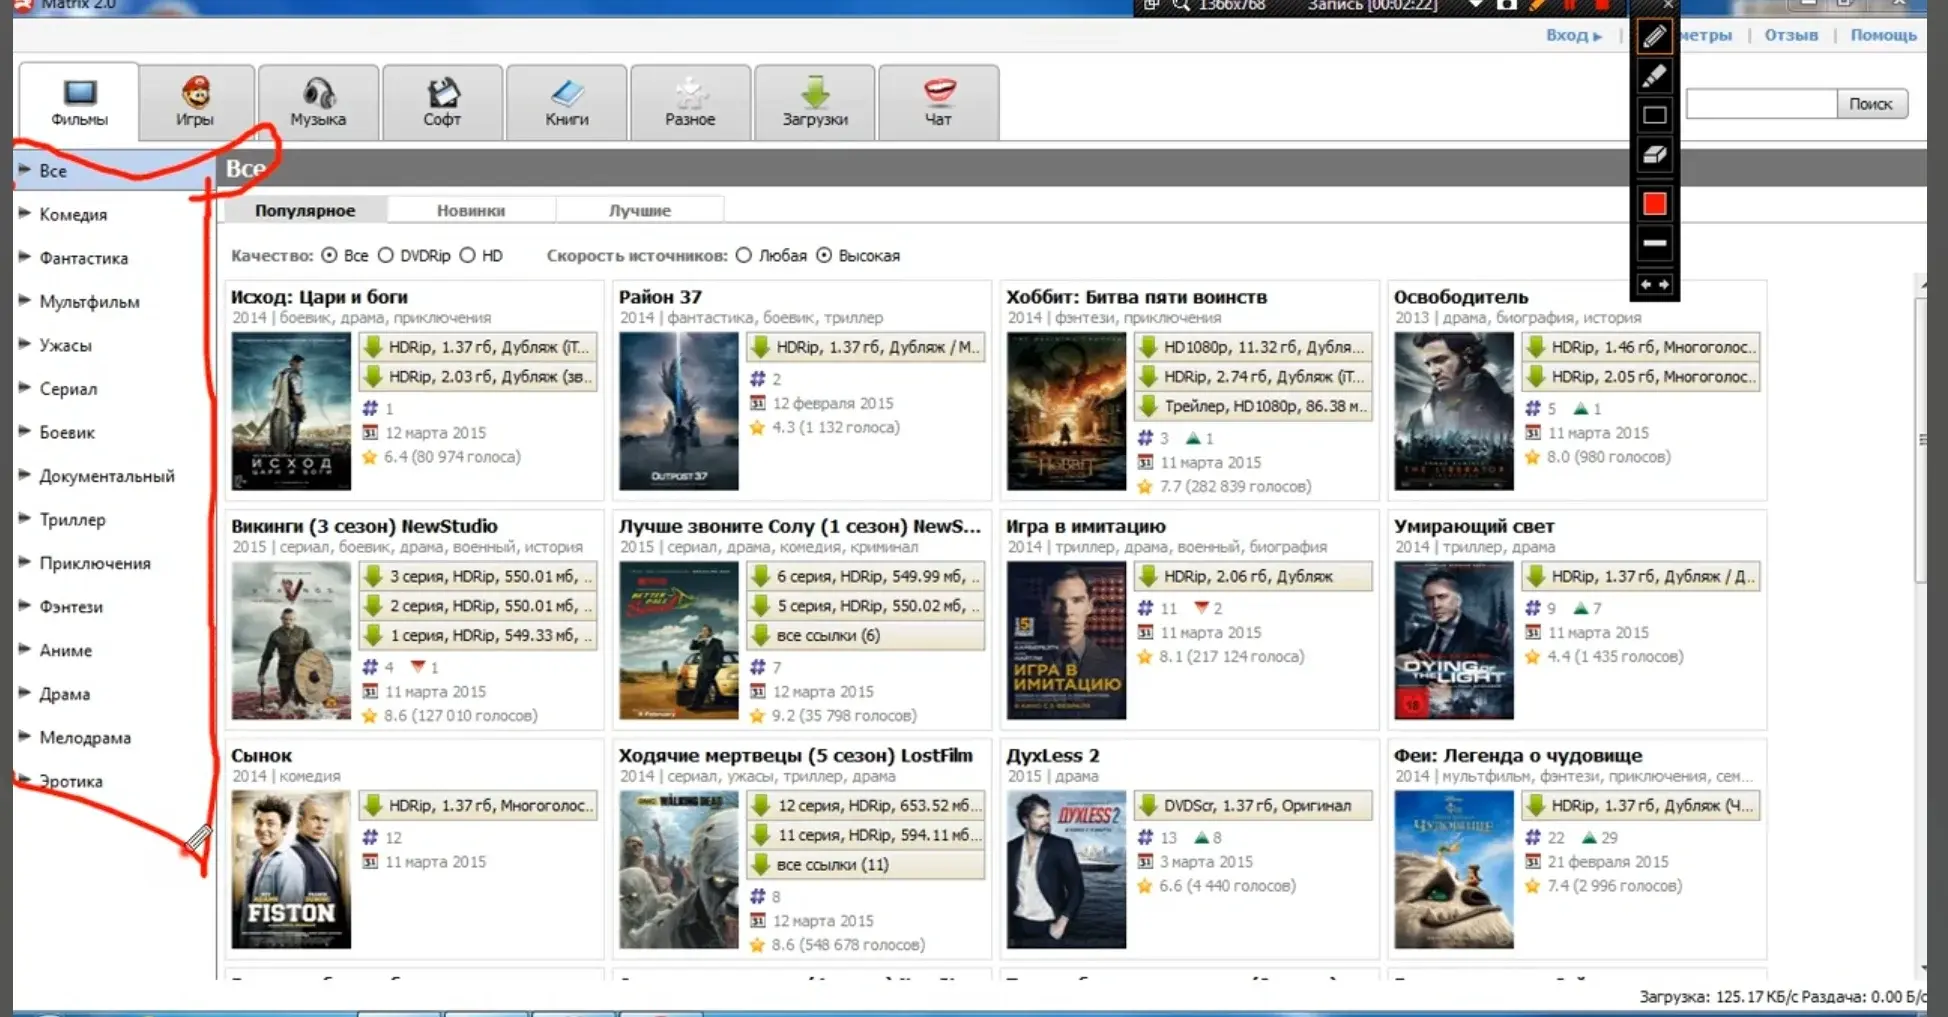The height and width of the screenshot is (1017, 1948).
Task: Expand the Ужасы genre
Action: click(25, 344)
